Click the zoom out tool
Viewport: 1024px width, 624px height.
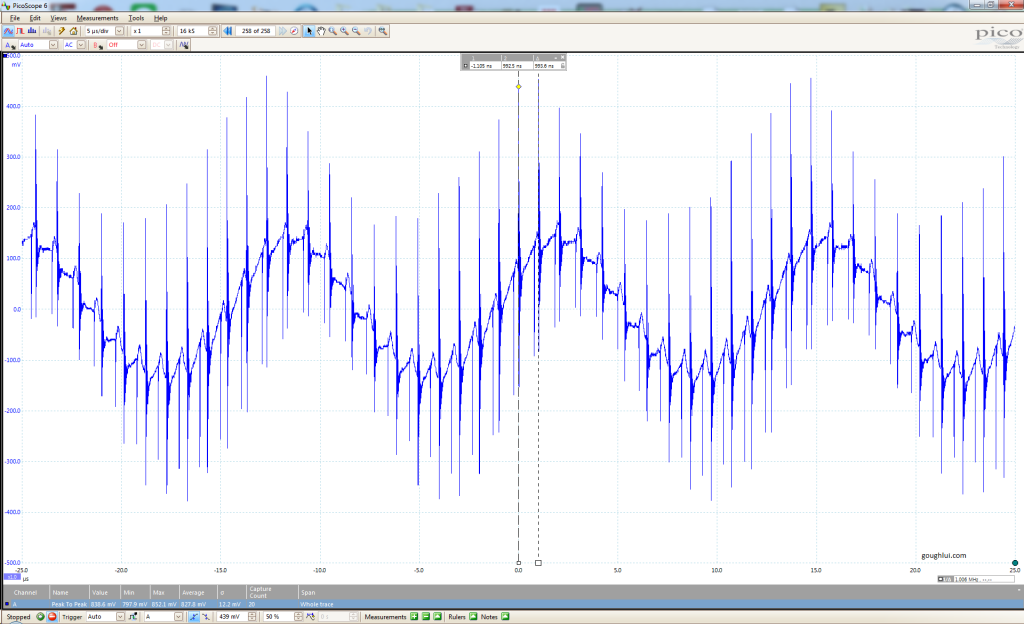point(357,31)
